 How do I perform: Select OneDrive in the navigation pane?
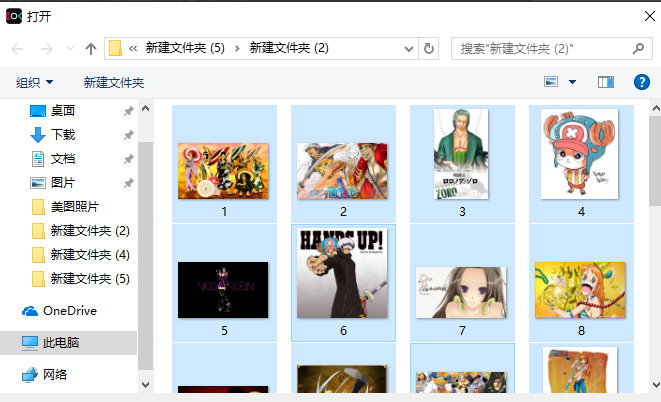(70, 311)
